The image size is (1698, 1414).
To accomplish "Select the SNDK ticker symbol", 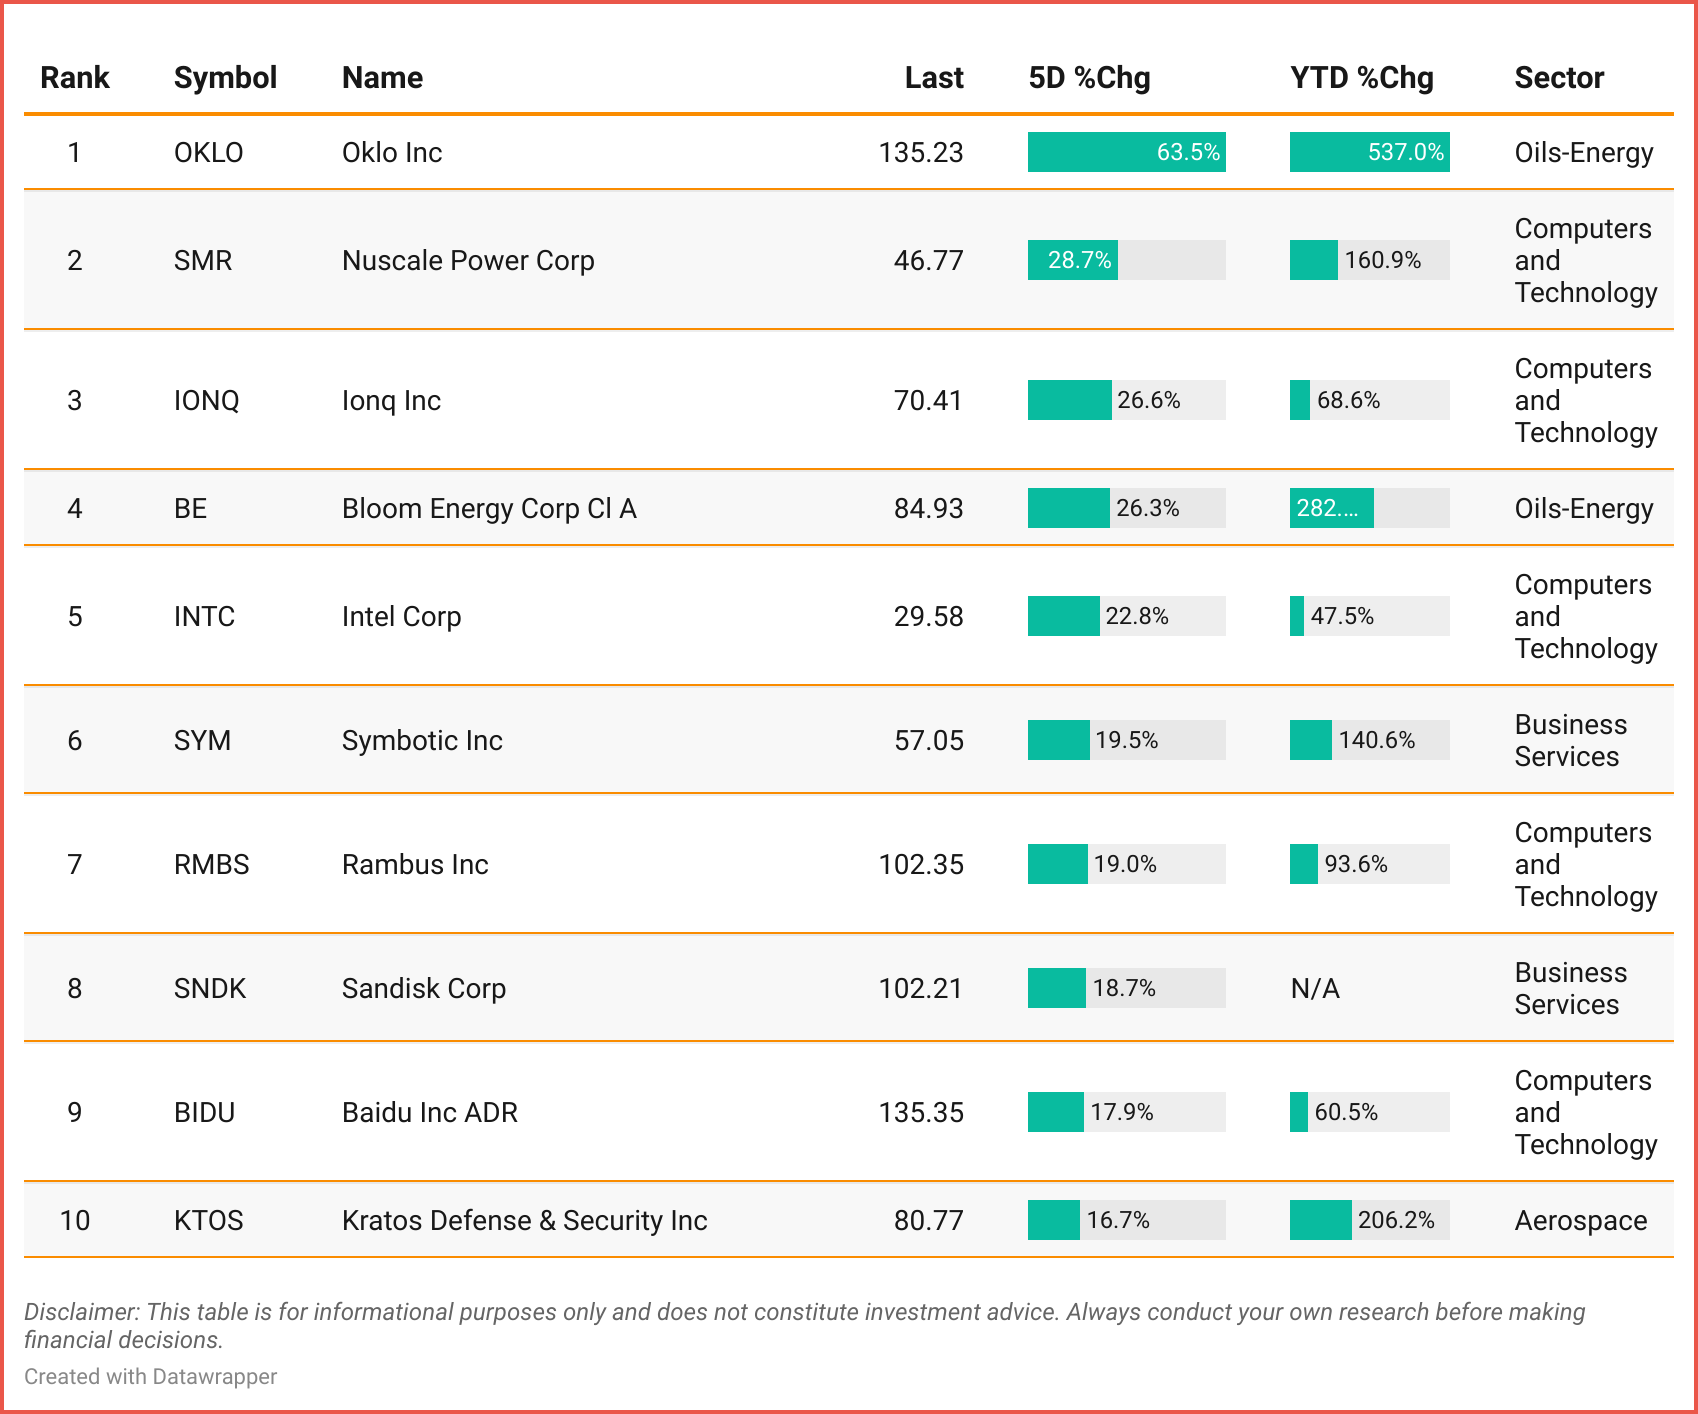I will (x=210, y=988).
